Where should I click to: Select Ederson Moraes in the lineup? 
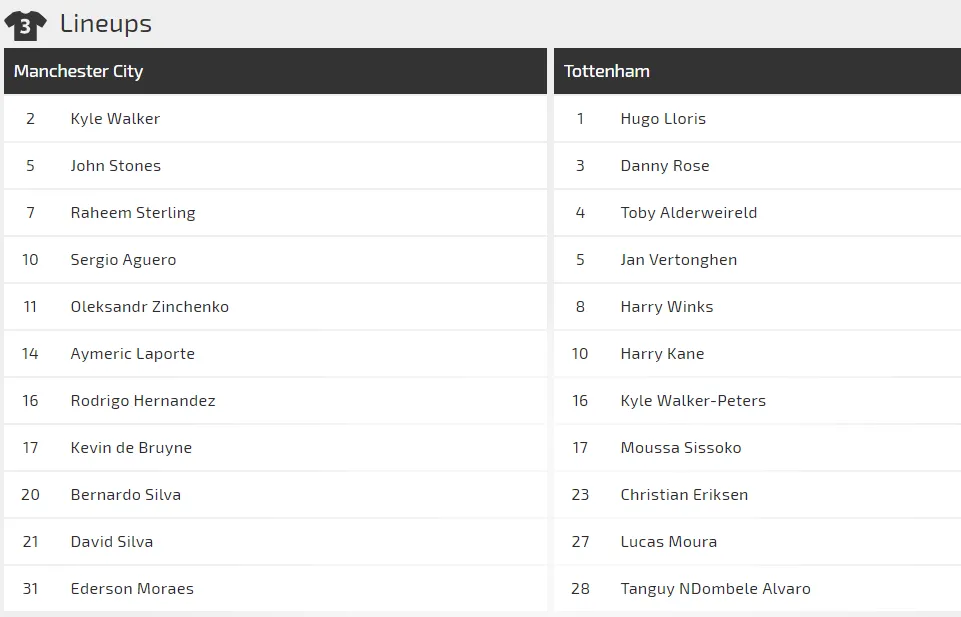tap(132, 589)
